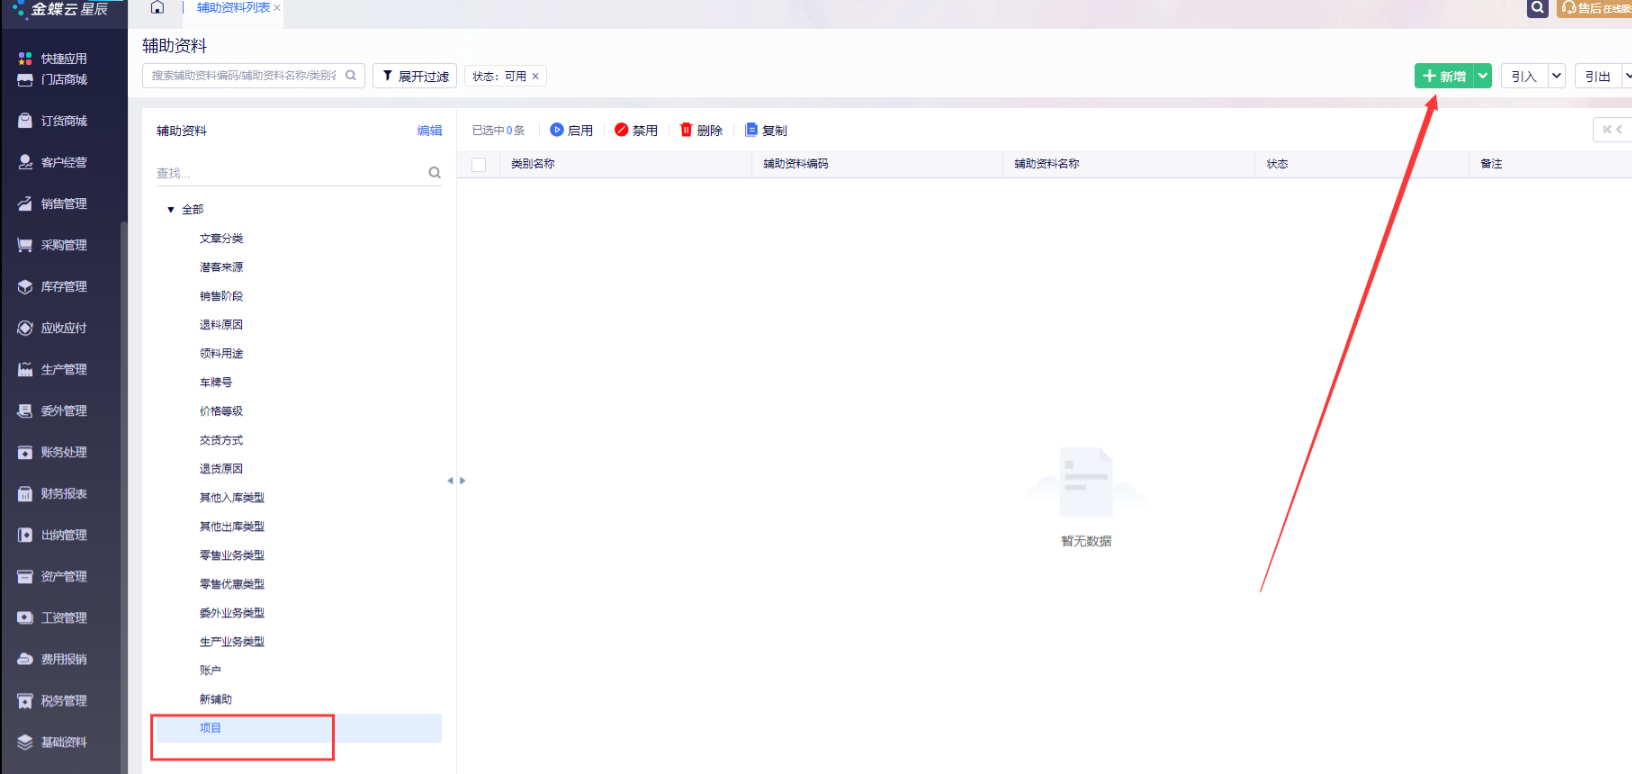
Task: Collapse the 全部 tree node
Action: pos(171,210)
